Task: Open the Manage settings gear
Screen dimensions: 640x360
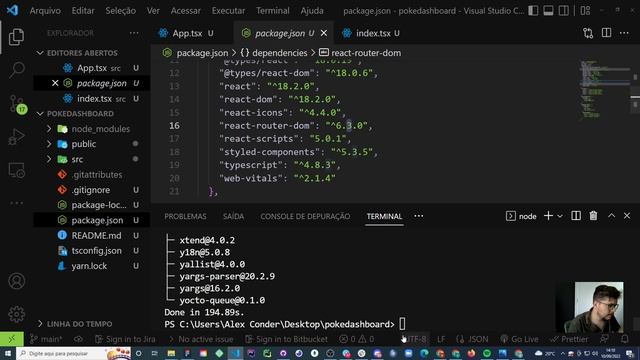Action: (16, 314)
